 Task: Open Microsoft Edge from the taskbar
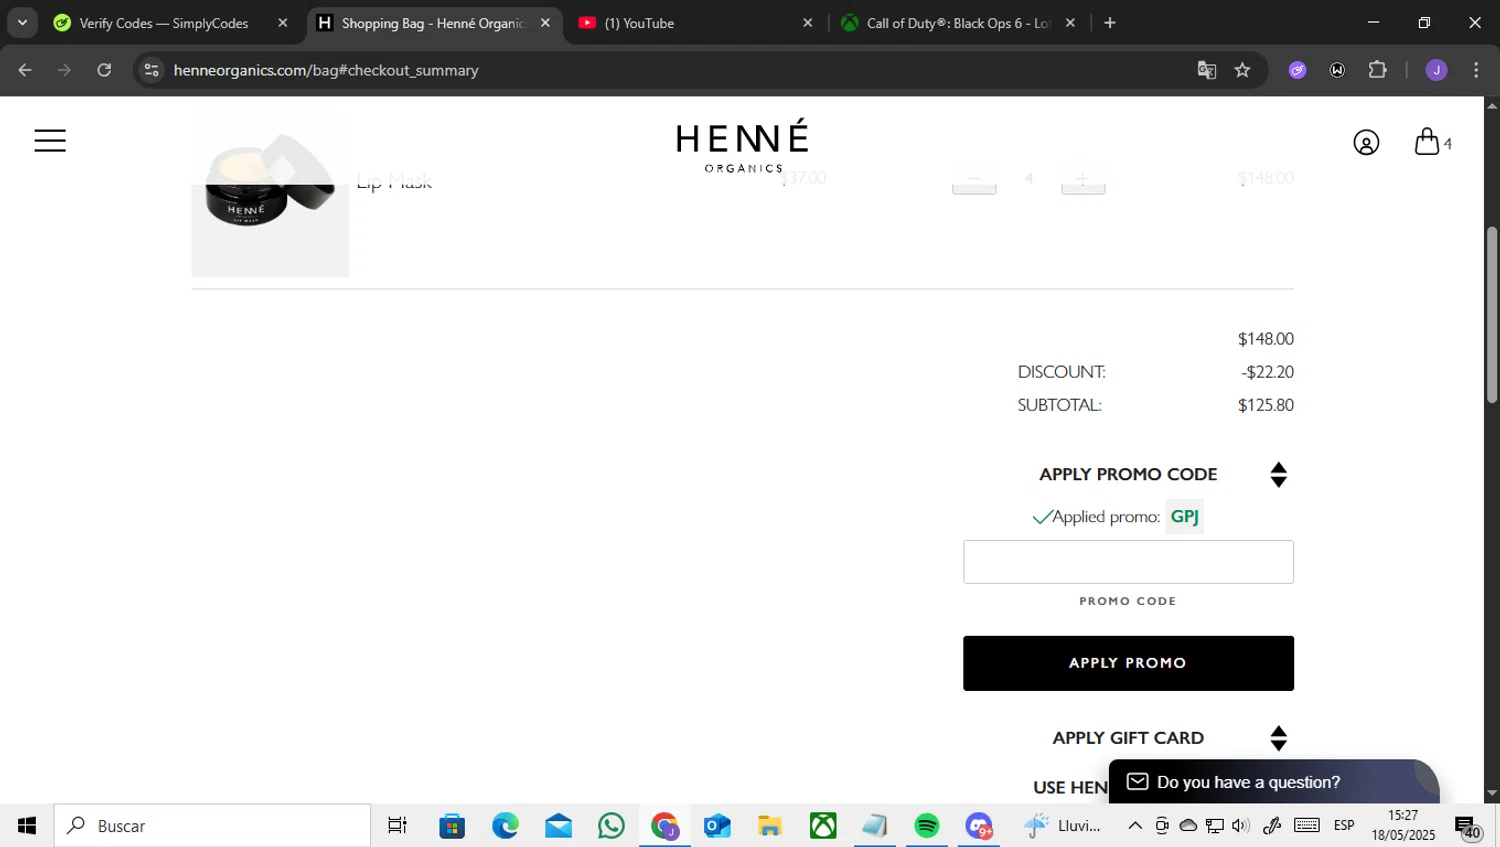[505, 826]
